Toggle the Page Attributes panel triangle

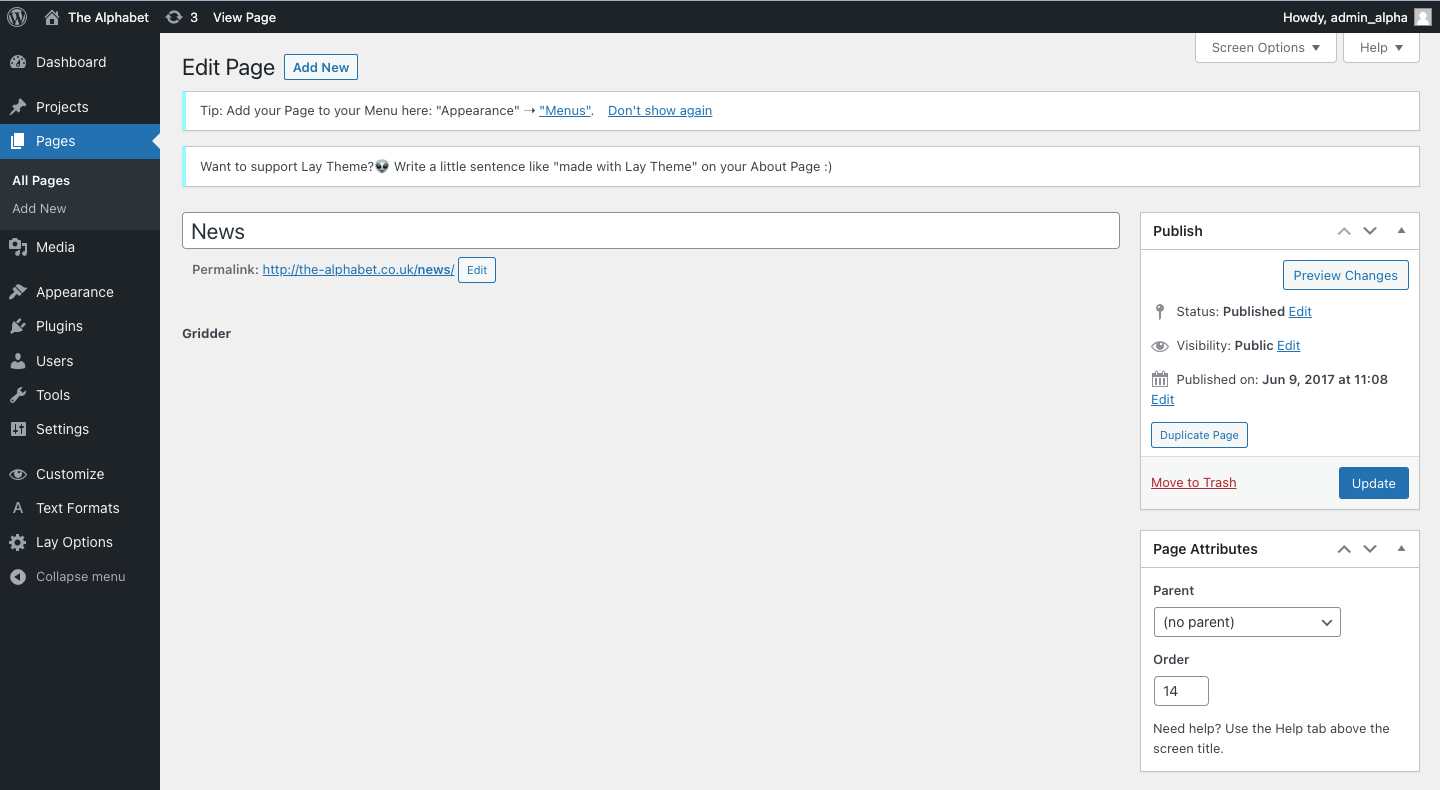(x=1401, y=549)
